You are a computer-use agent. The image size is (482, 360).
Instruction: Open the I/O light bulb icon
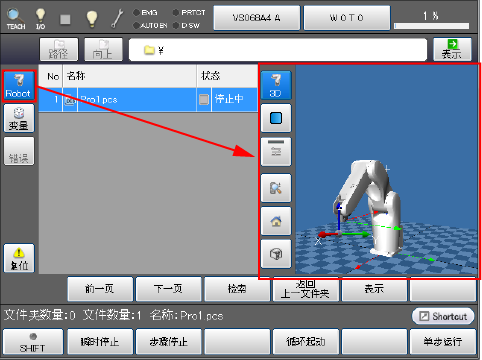pos(40,19)
